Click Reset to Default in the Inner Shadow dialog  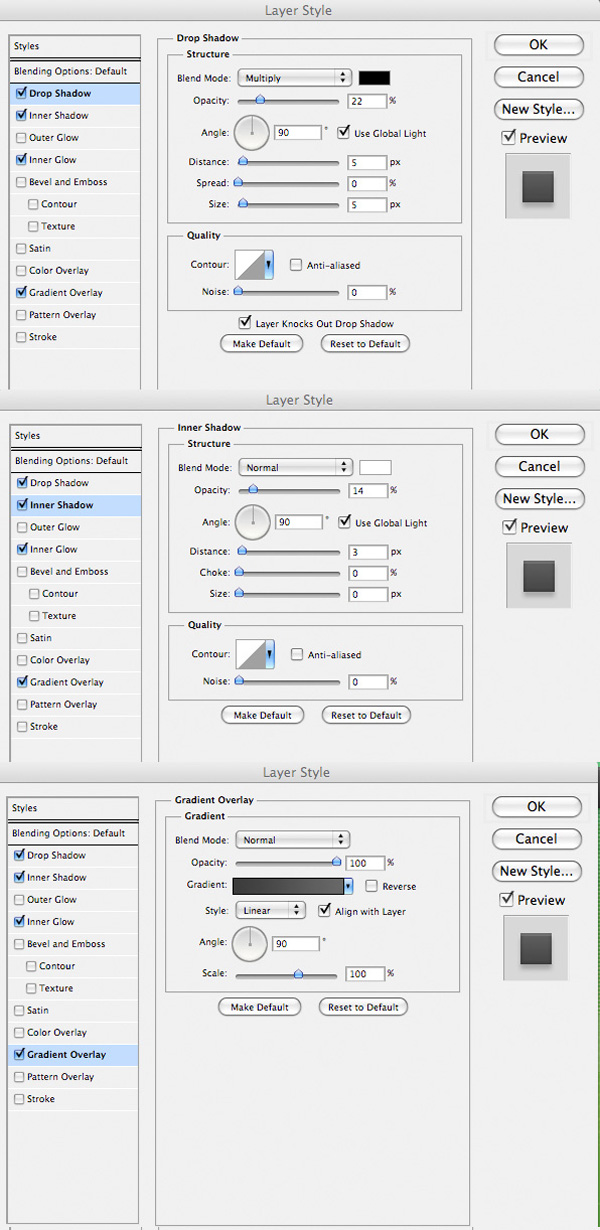point(366,715)
